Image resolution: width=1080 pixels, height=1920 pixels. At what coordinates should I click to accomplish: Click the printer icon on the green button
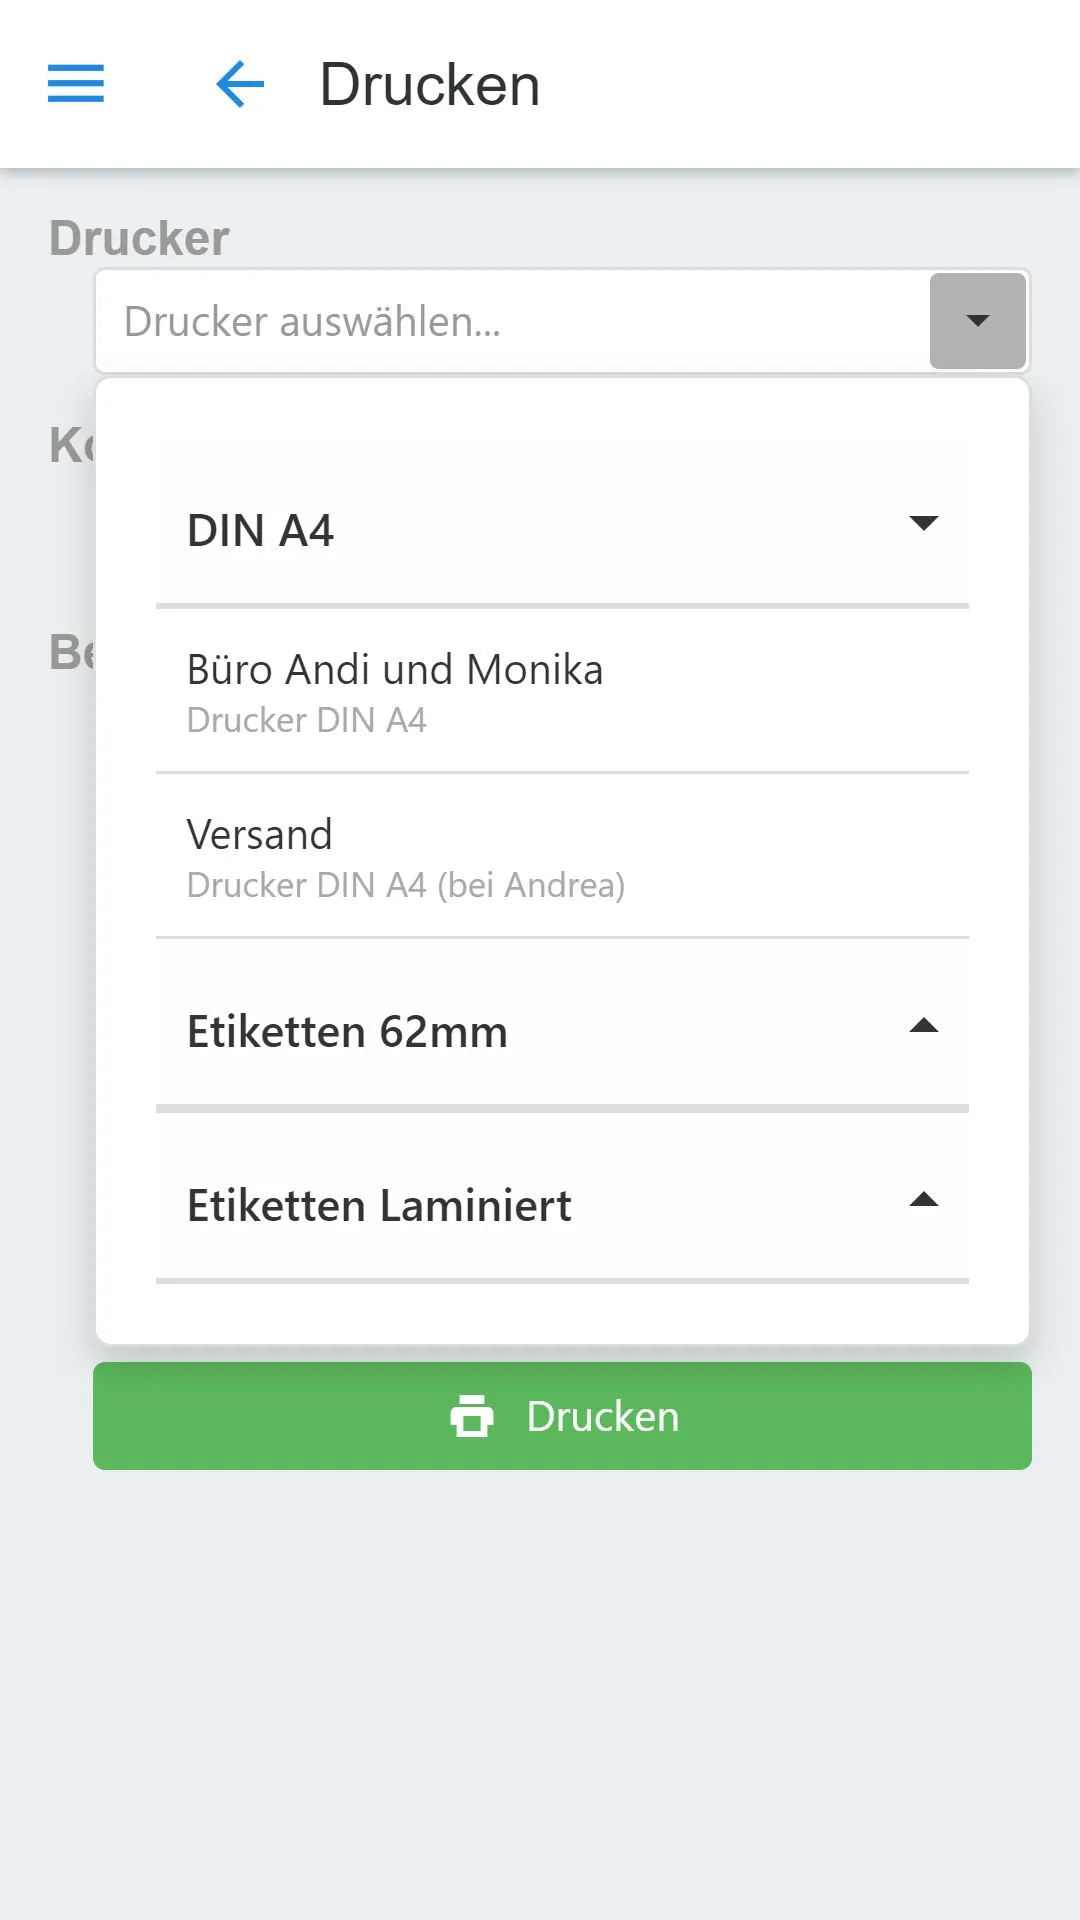point(472,1416)
